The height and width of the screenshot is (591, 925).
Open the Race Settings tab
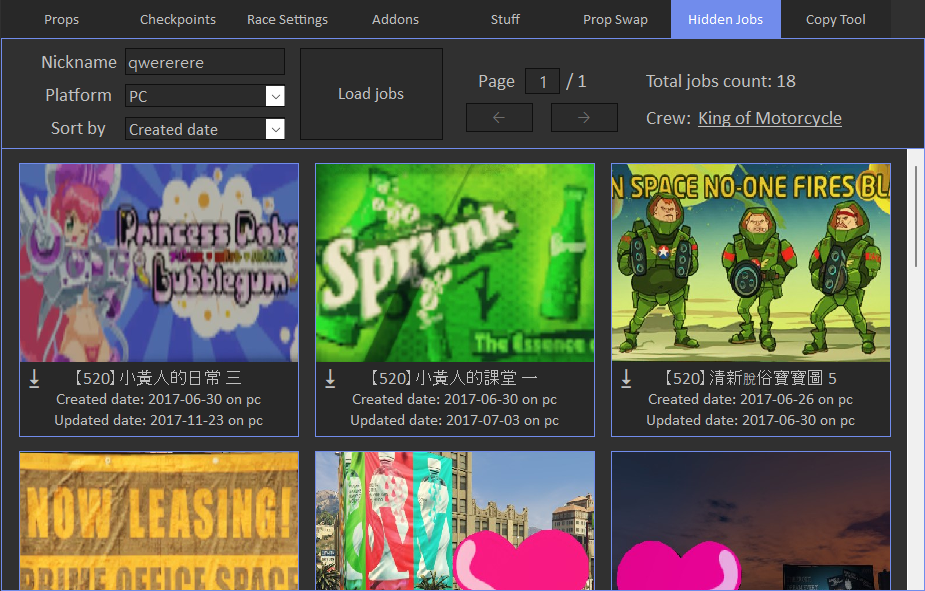(x=287, y=19)
